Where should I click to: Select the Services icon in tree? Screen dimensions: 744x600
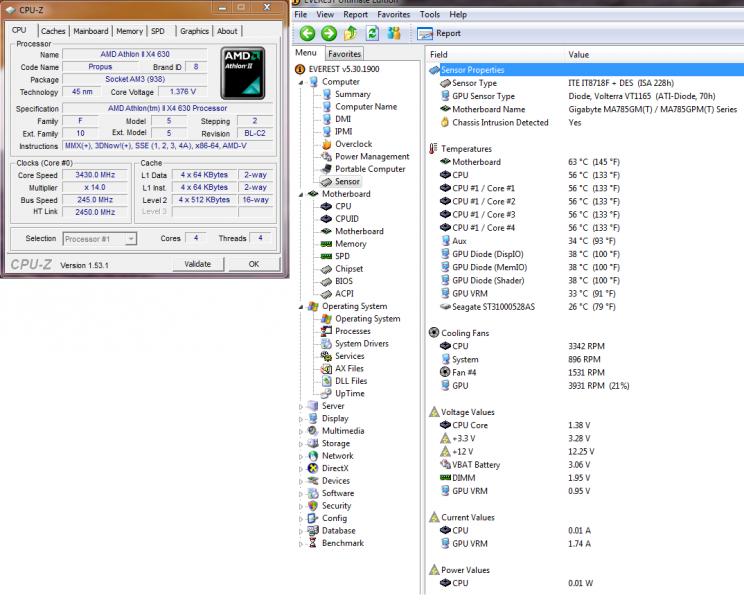(326, 356)
